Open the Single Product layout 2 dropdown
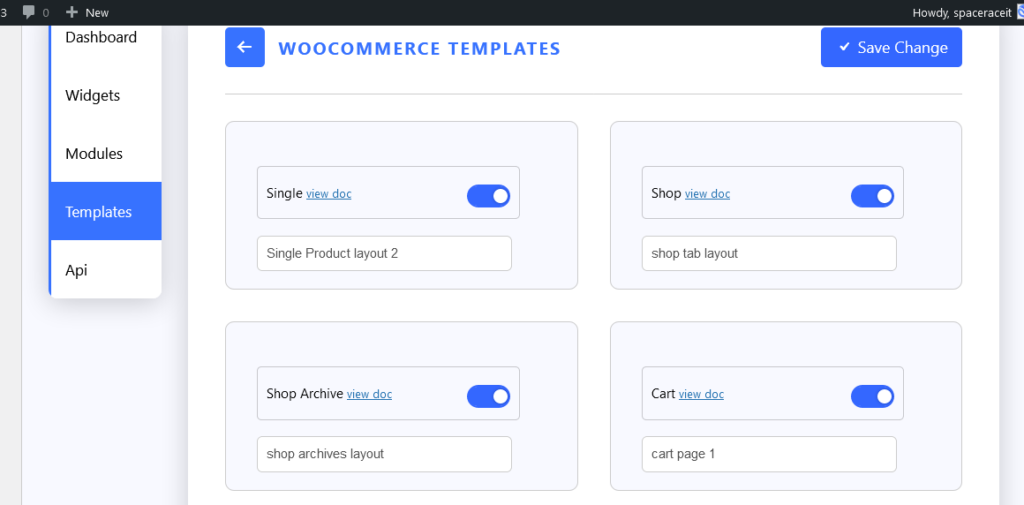Viewport: 1024px width, 505px height. [385, 253]
